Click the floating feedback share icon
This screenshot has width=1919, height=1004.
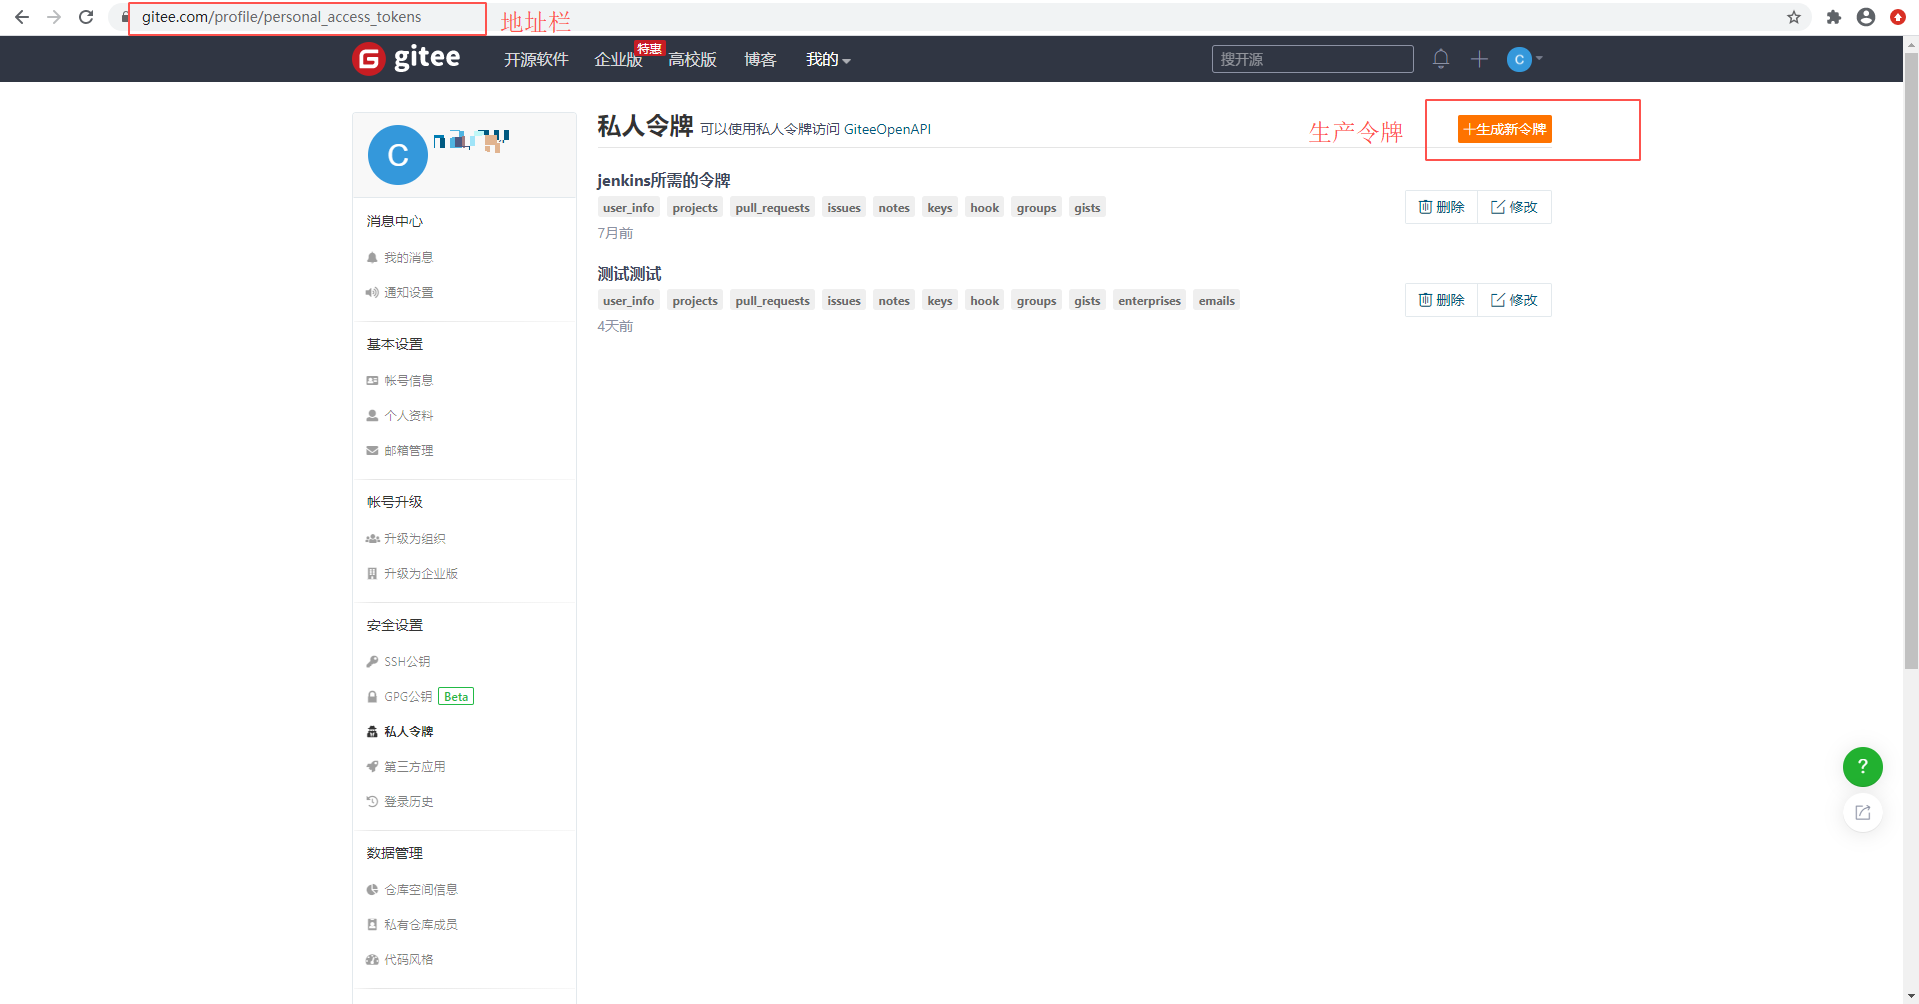pos(1863,813)
